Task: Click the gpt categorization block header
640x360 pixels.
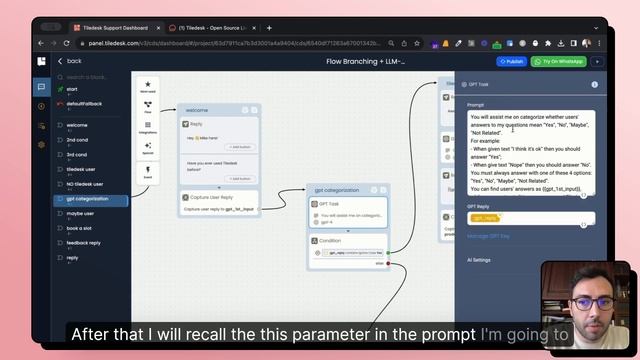Action: tap(348, 190)
